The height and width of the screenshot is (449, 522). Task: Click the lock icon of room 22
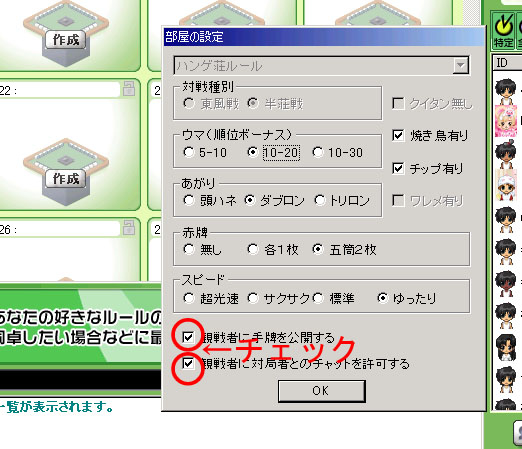click(129, 89)
